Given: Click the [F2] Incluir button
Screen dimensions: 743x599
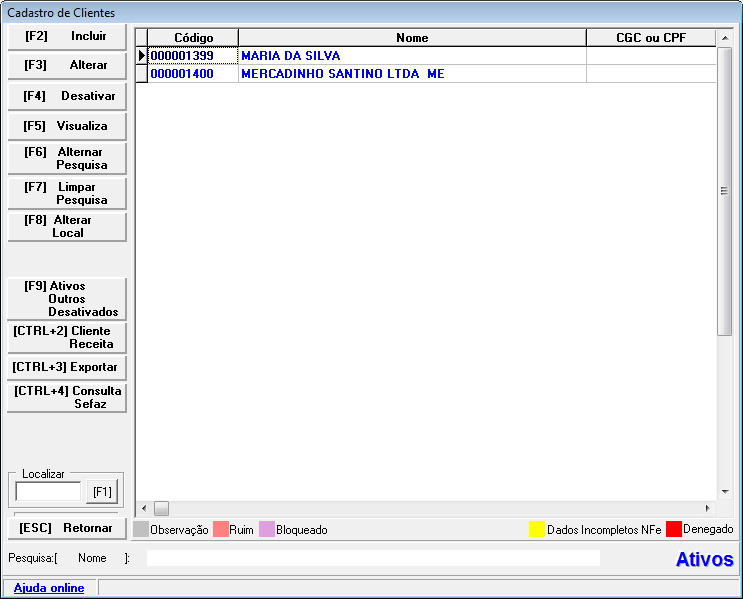Looking at the screenshot, I should [67, 36].
